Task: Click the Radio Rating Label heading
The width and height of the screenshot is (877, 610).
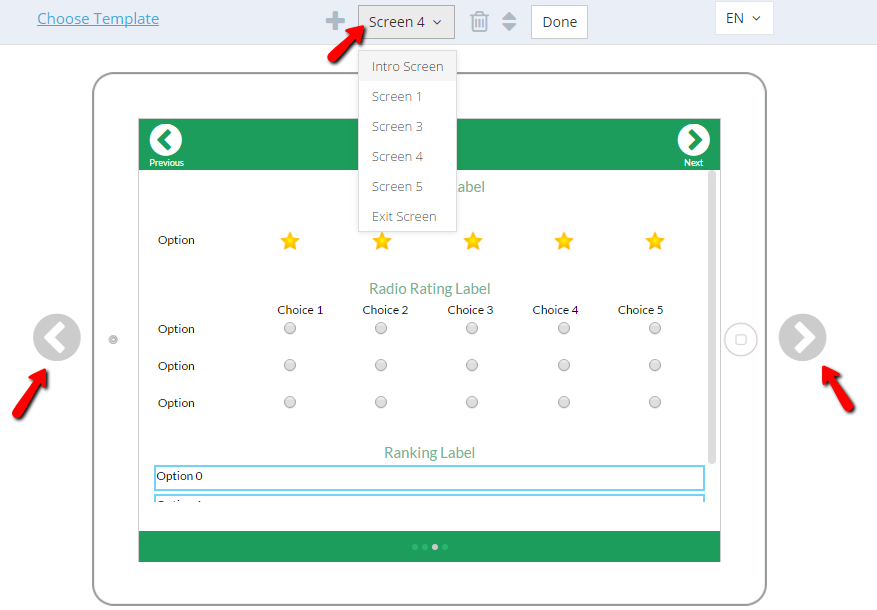Action: pos(430,289)
